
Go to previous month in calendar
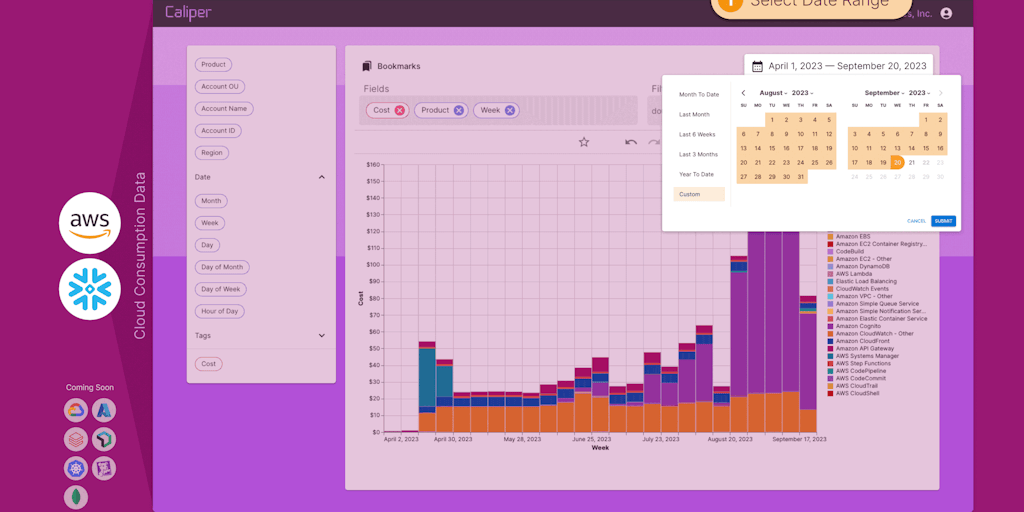pos(743,93)
